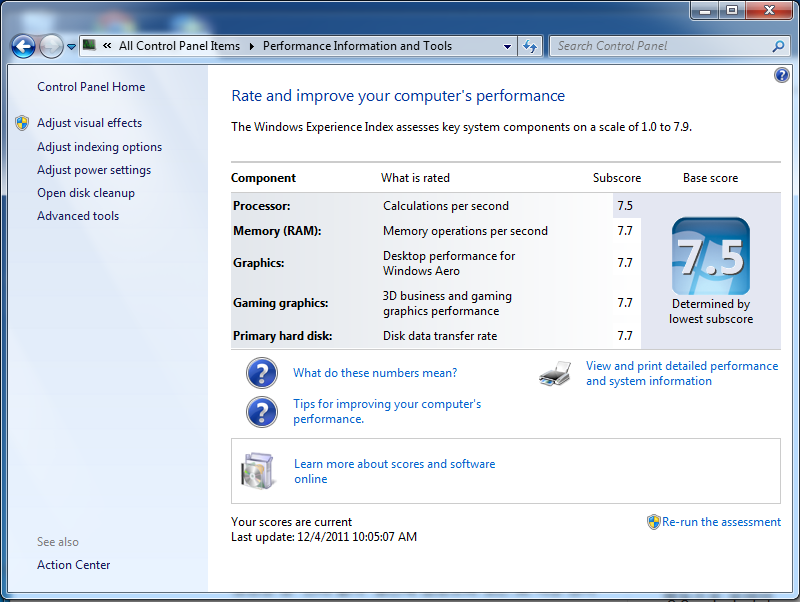Click shield icon beside Re-run the assessment
Image resolution: width=800 pixels, height=602 pixels.
(x=654, y=522)
